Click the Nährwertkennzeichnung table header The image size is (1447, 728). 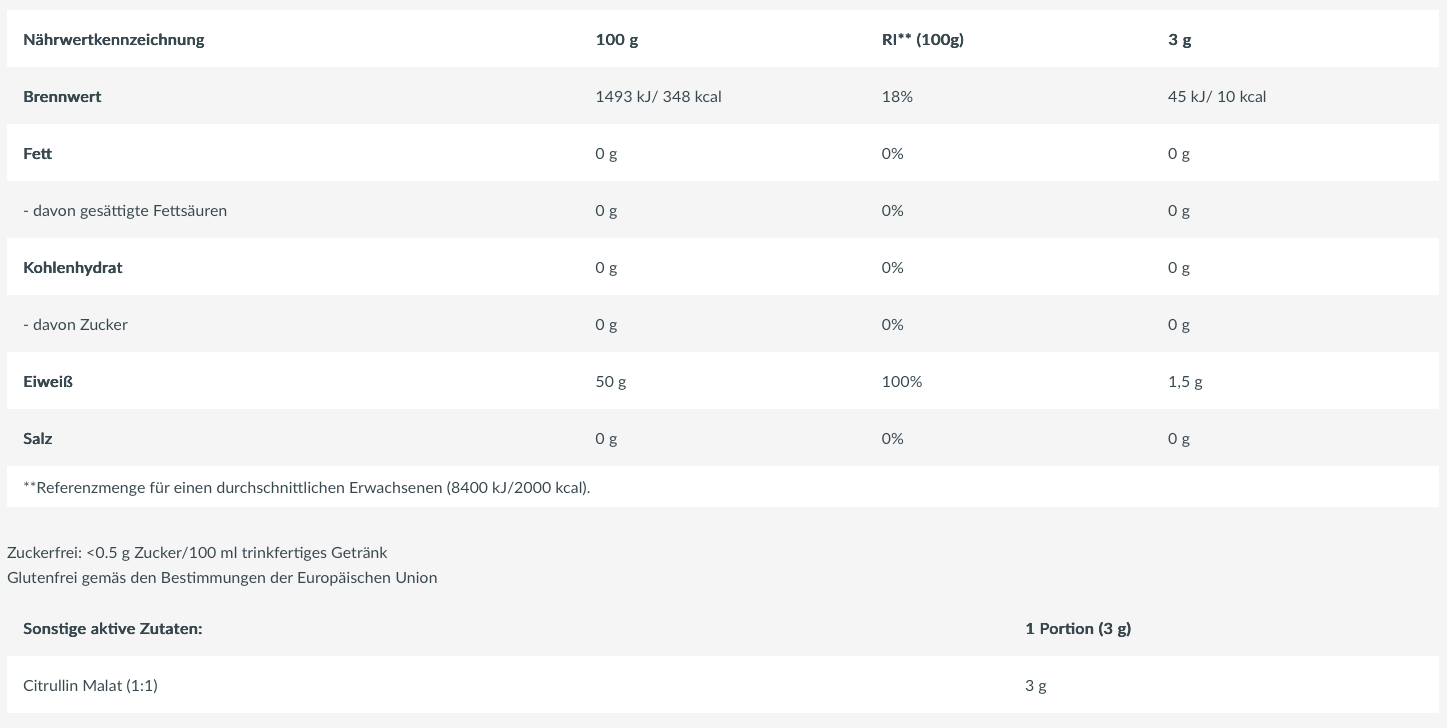113,40
